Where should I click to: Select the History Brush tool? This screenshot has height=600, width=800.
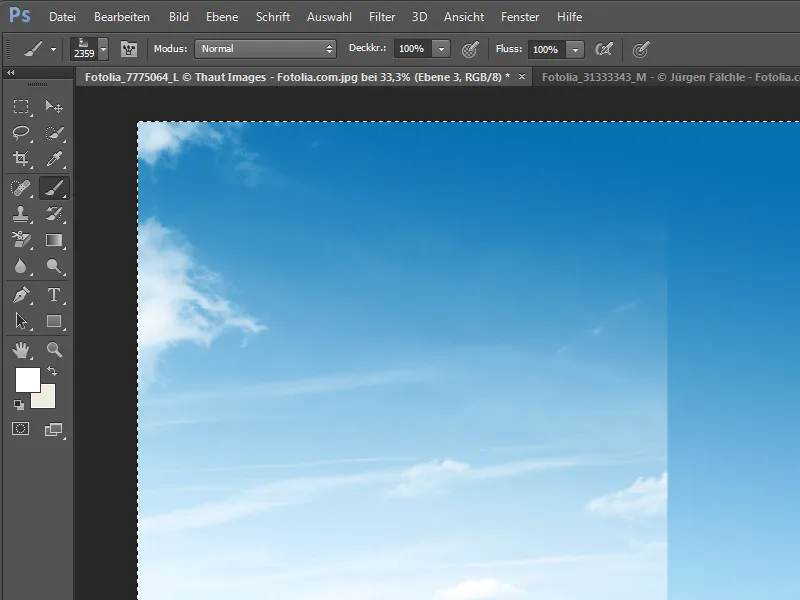click(54, 214)
